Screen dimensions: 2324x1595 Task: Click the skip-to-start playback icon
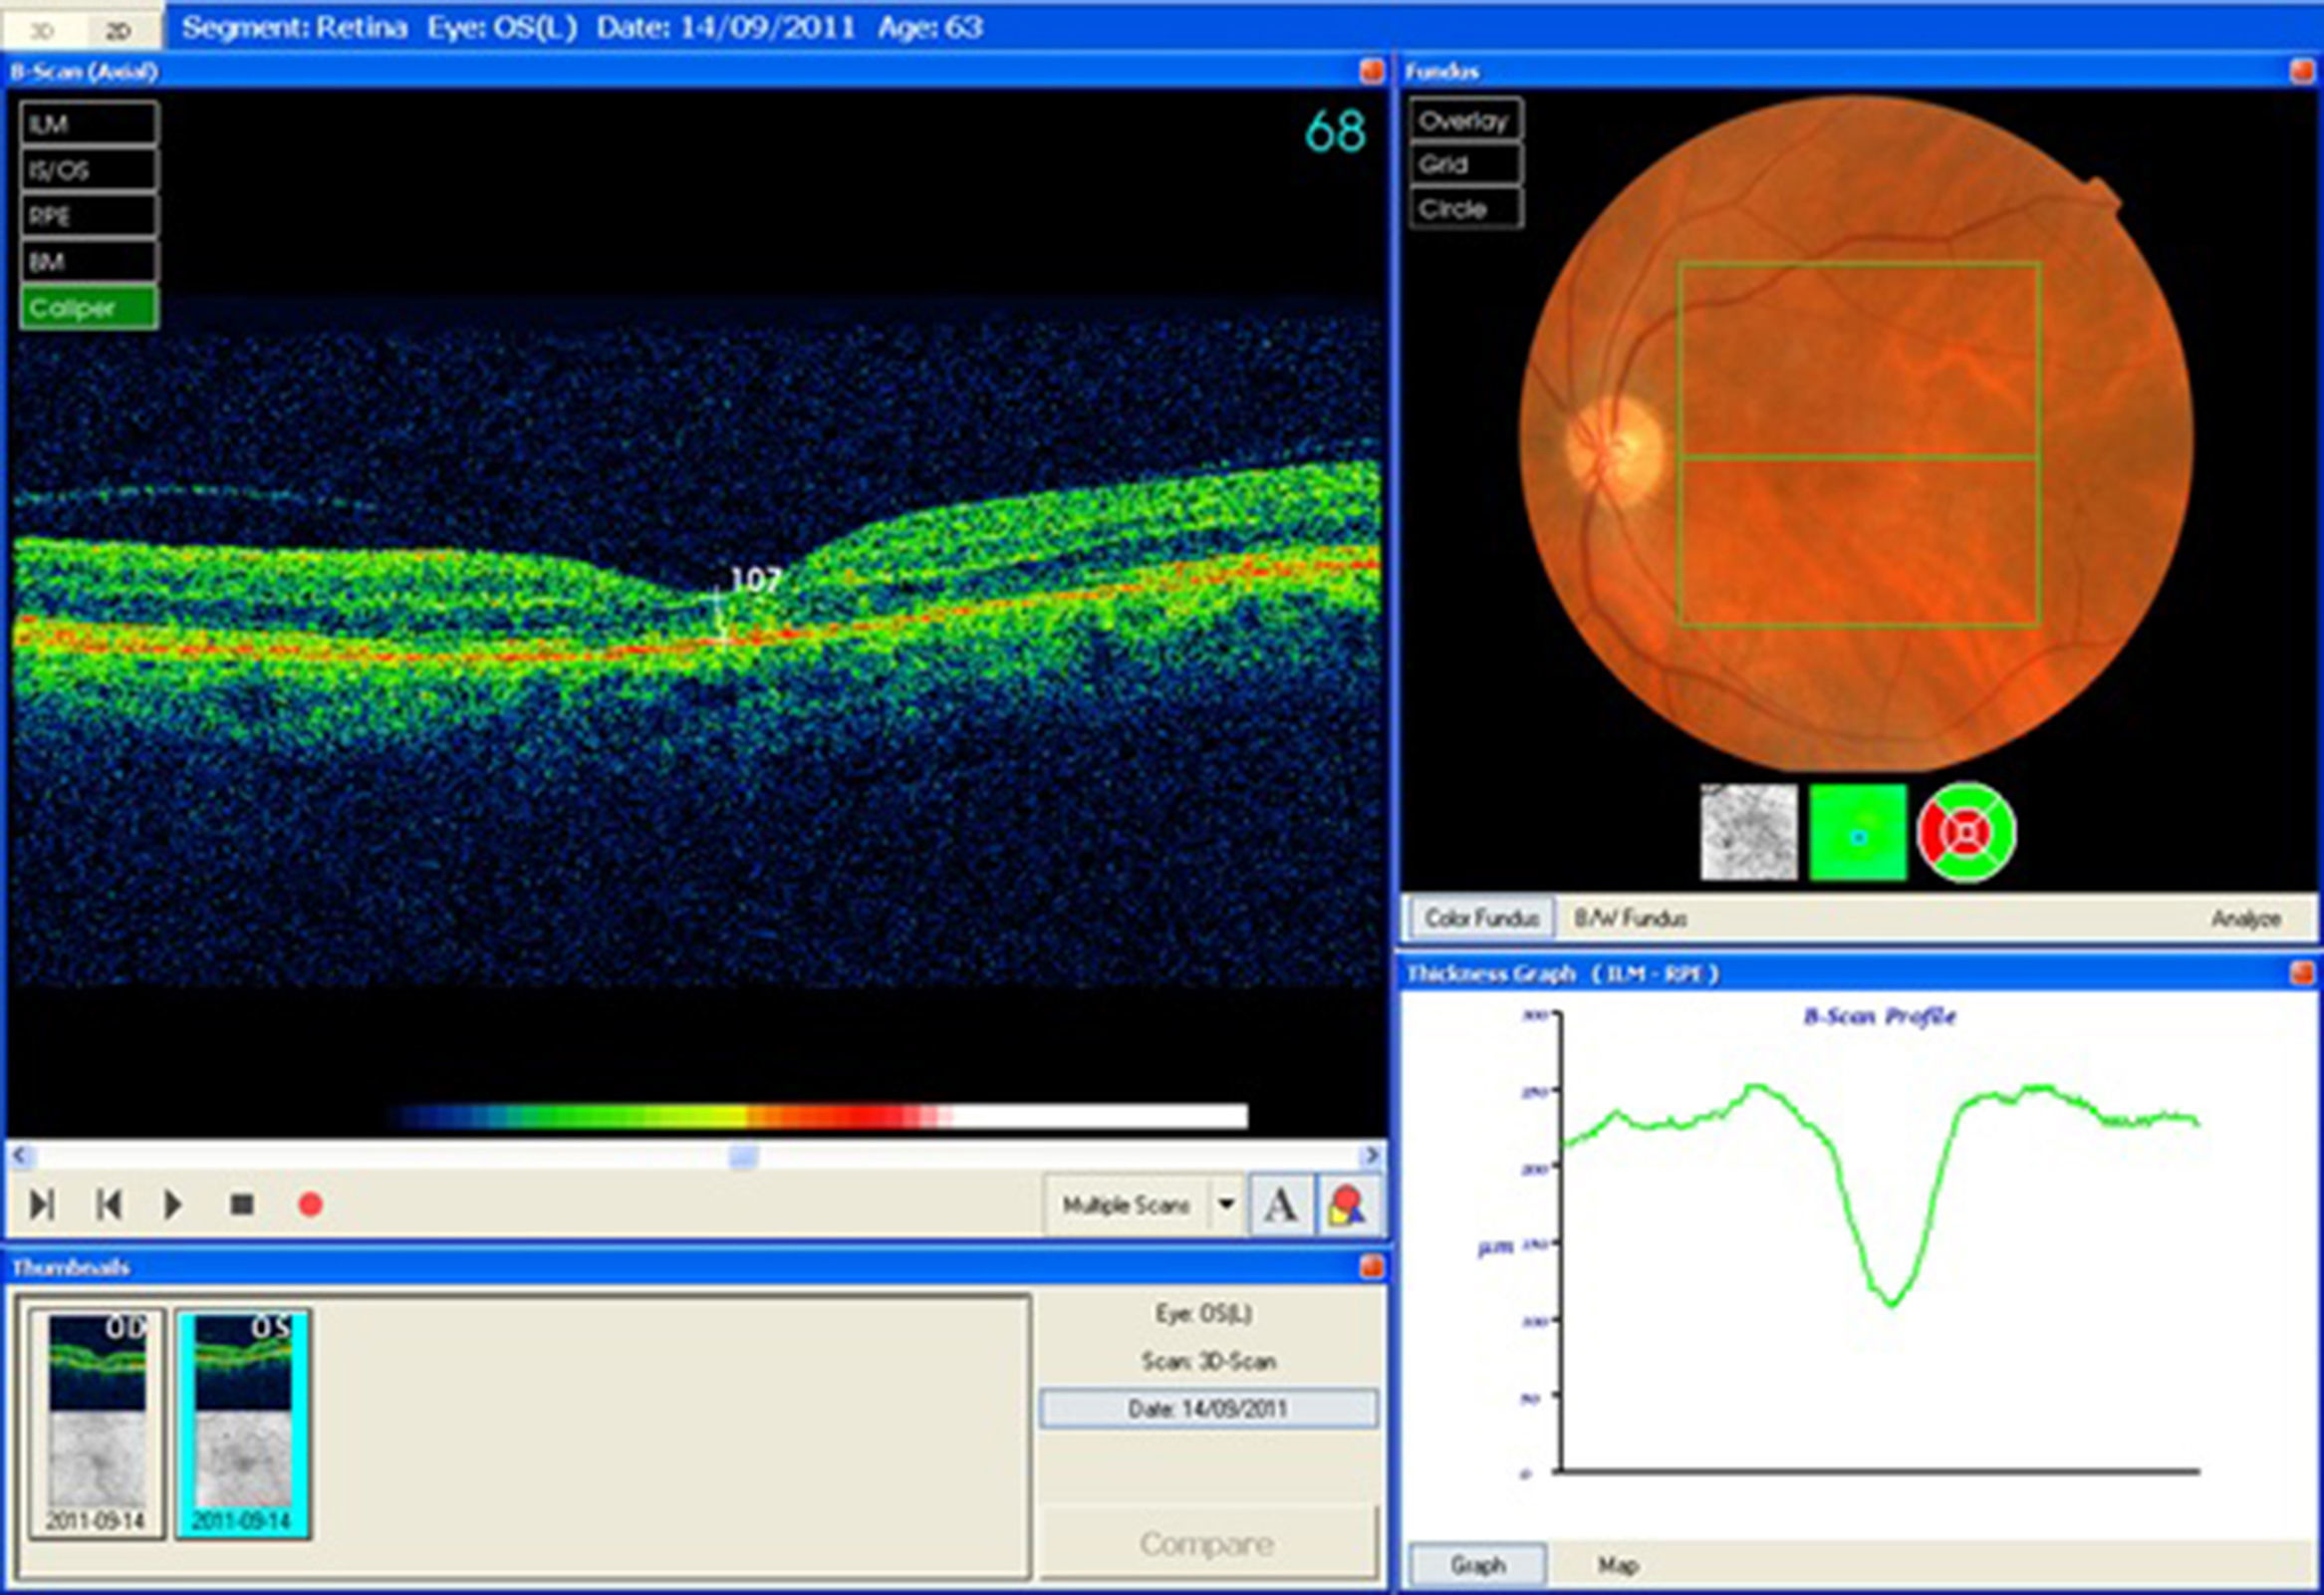tap(108, 1204)
